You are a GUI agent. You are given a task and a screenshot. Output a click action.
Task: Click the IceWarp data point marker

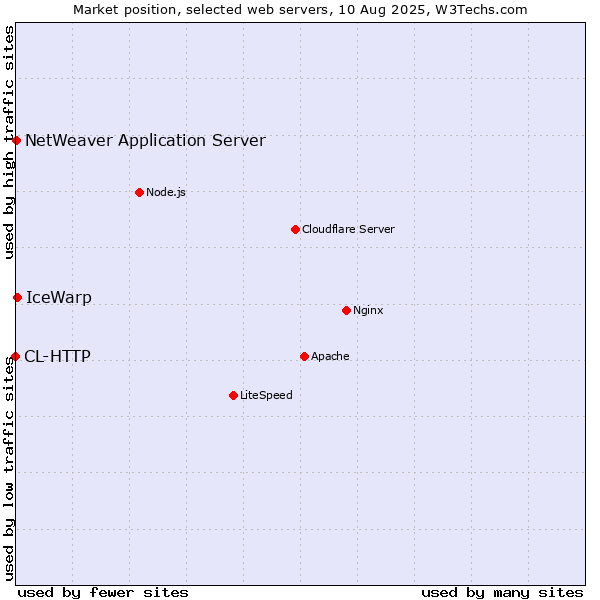pos(18,297)
